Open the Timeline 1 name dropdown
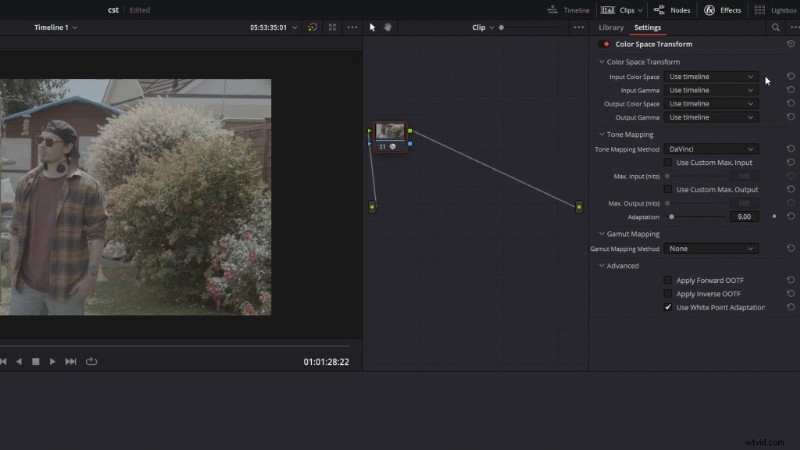Viewport: 800px width, 450px height. click(56, 28)
